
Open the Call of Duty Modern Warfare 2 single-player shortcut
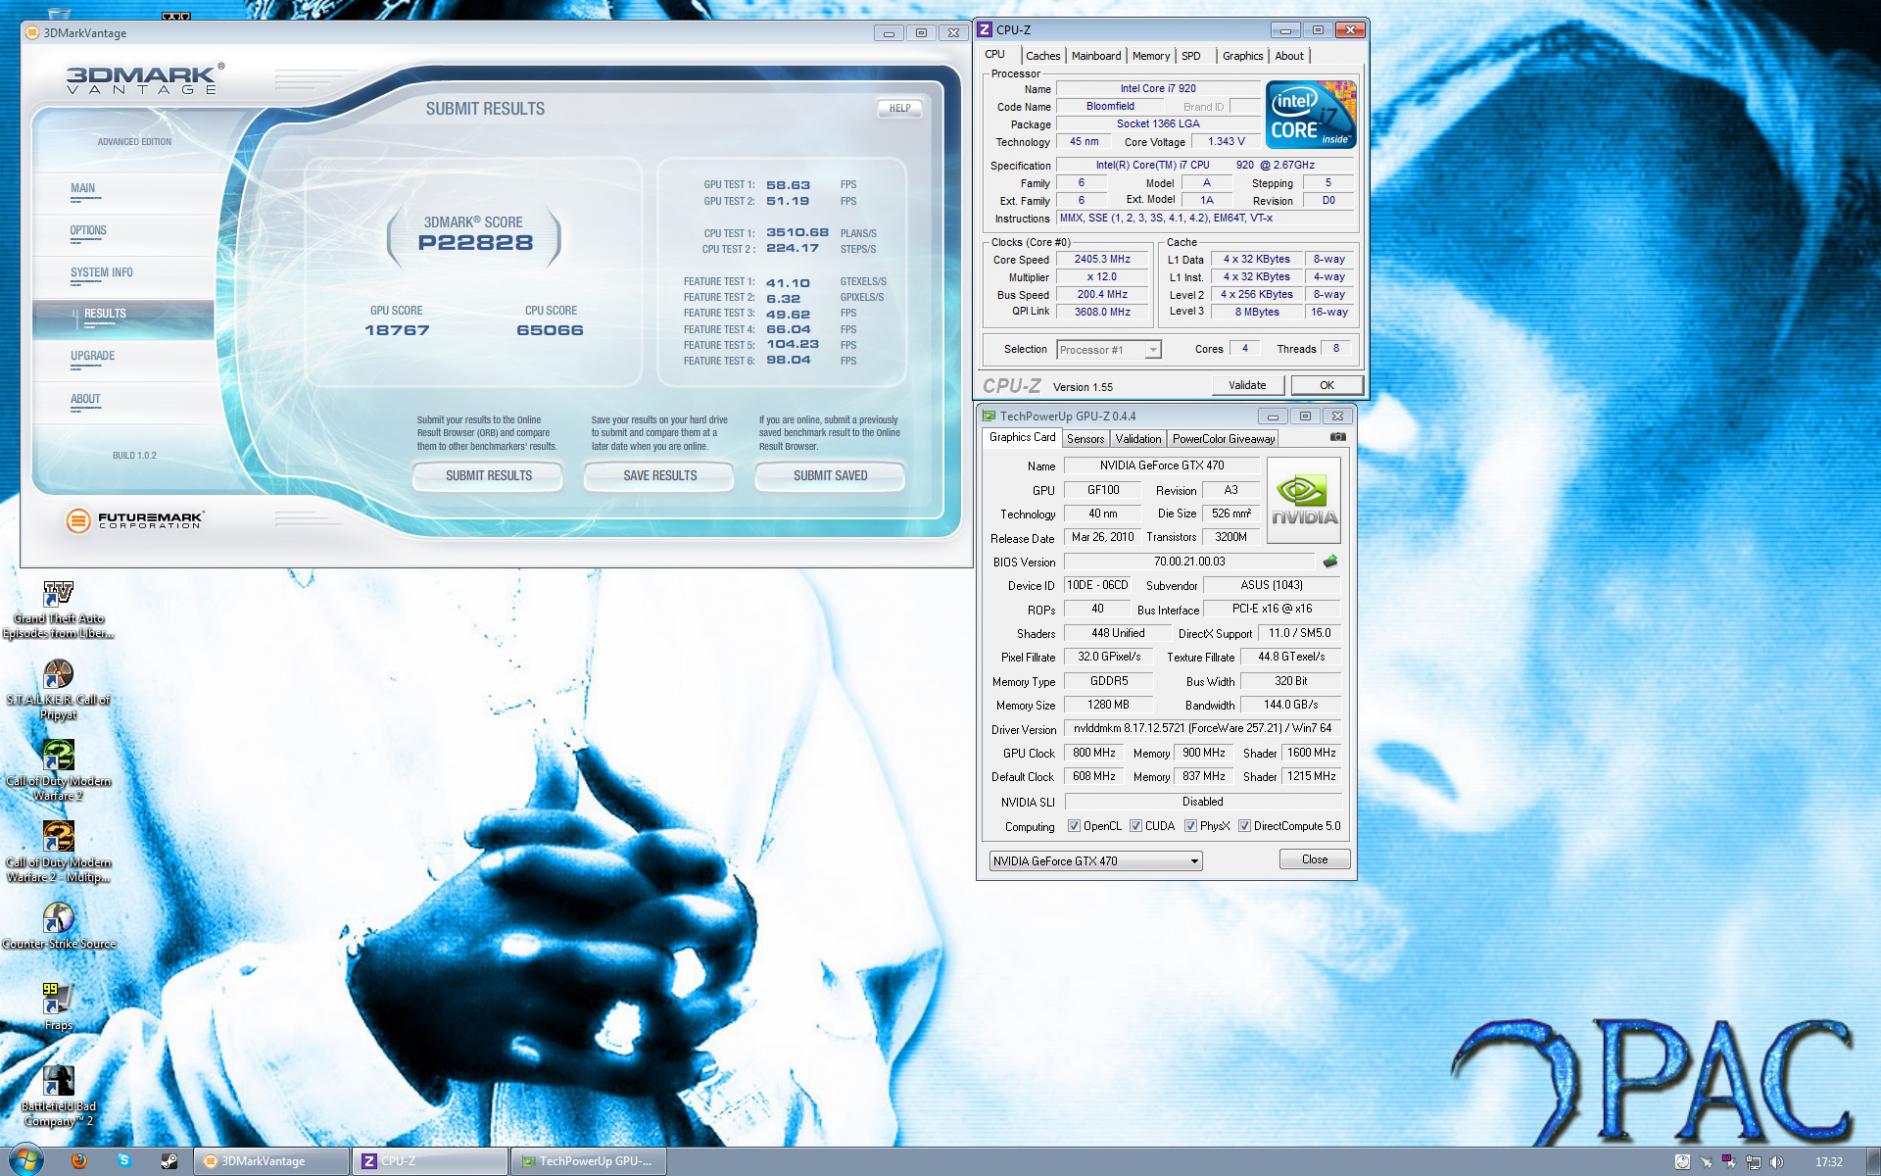[x=58, y=770]
